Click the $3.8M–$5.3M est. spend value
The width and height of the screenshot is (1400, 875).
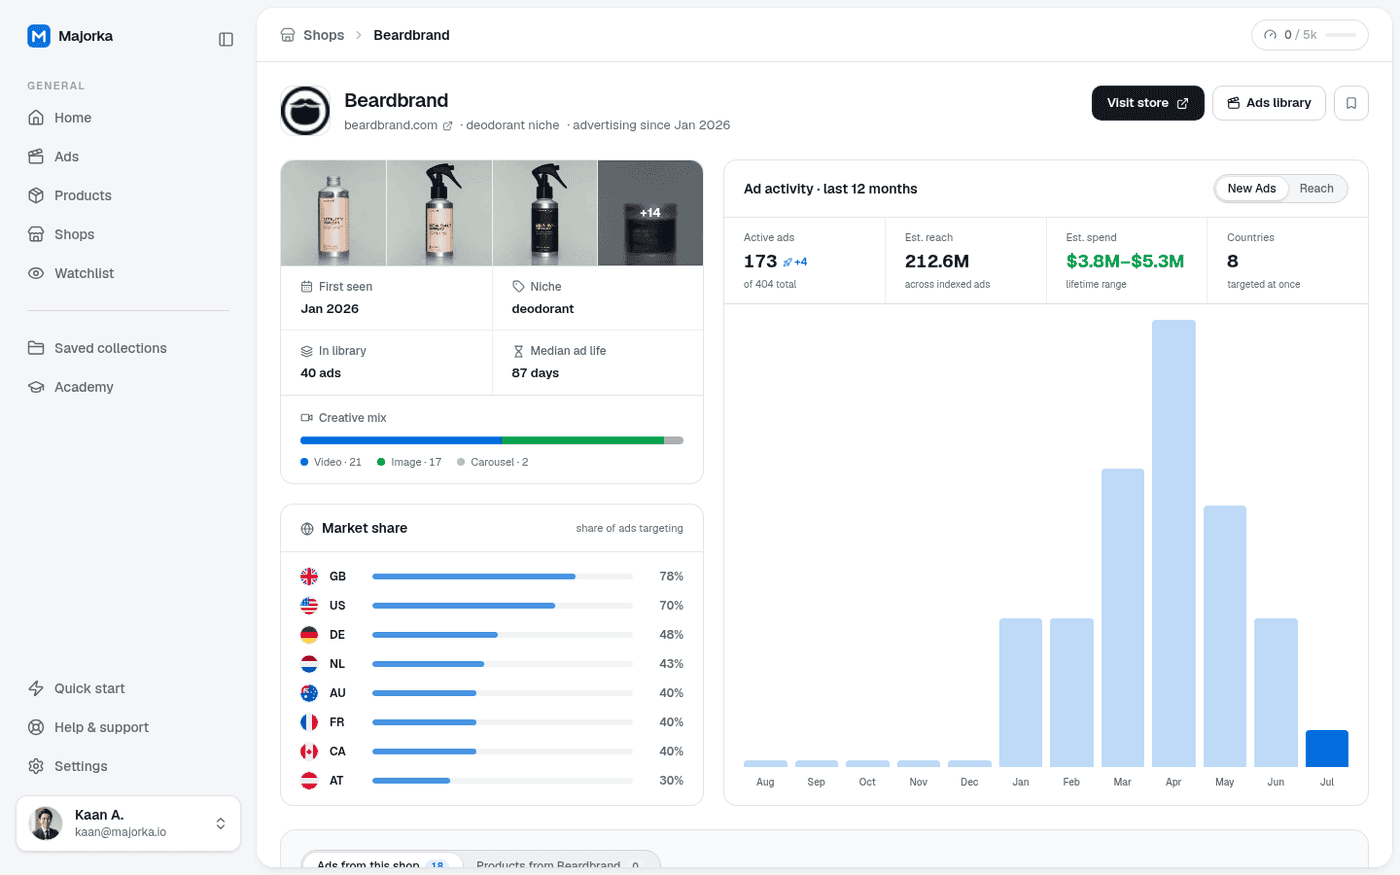tap(1125, 261)
